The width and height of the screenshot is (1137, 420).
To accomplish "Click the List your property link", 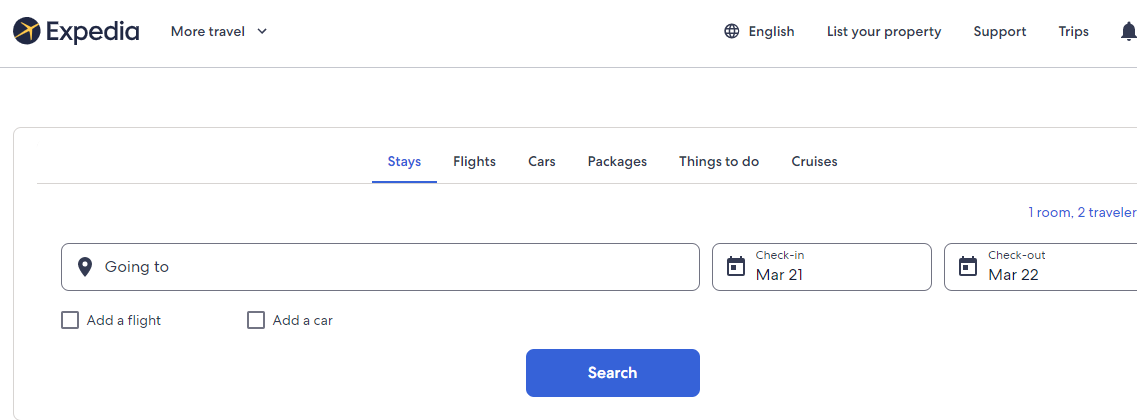I will tap(884, 31).
